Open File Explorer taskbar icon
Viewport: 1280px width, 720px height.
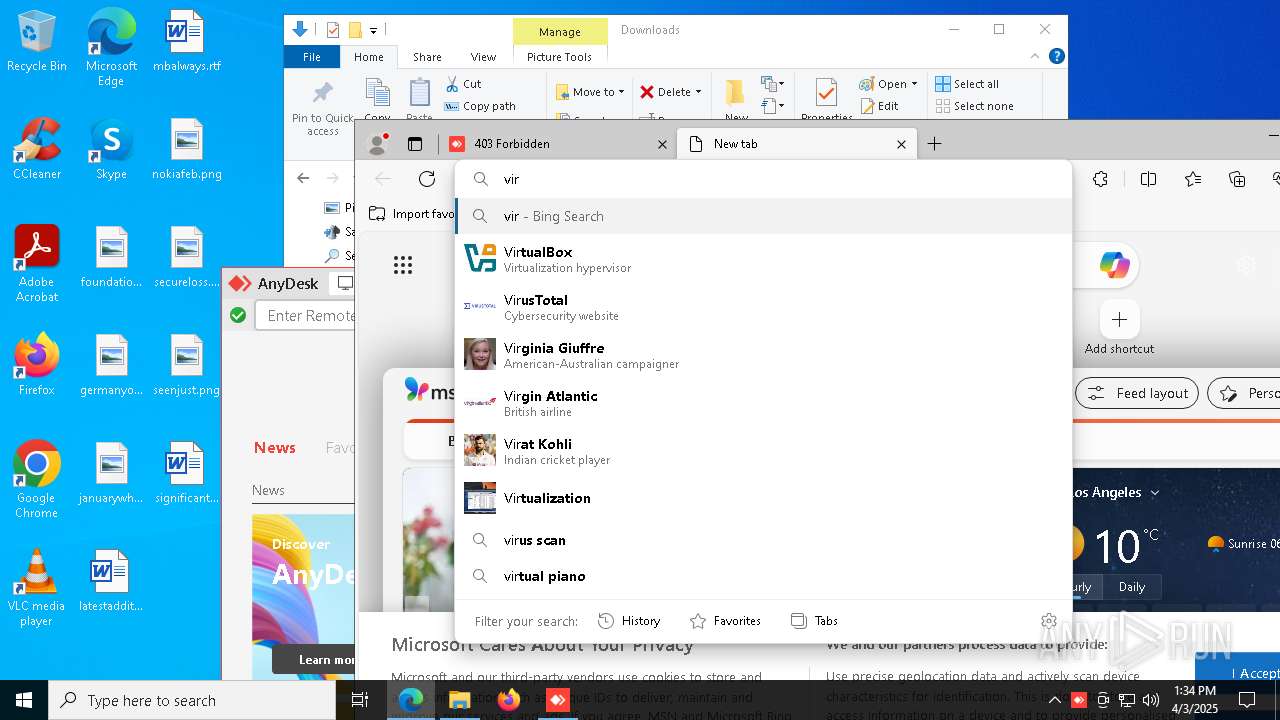(x=460, y=700)
